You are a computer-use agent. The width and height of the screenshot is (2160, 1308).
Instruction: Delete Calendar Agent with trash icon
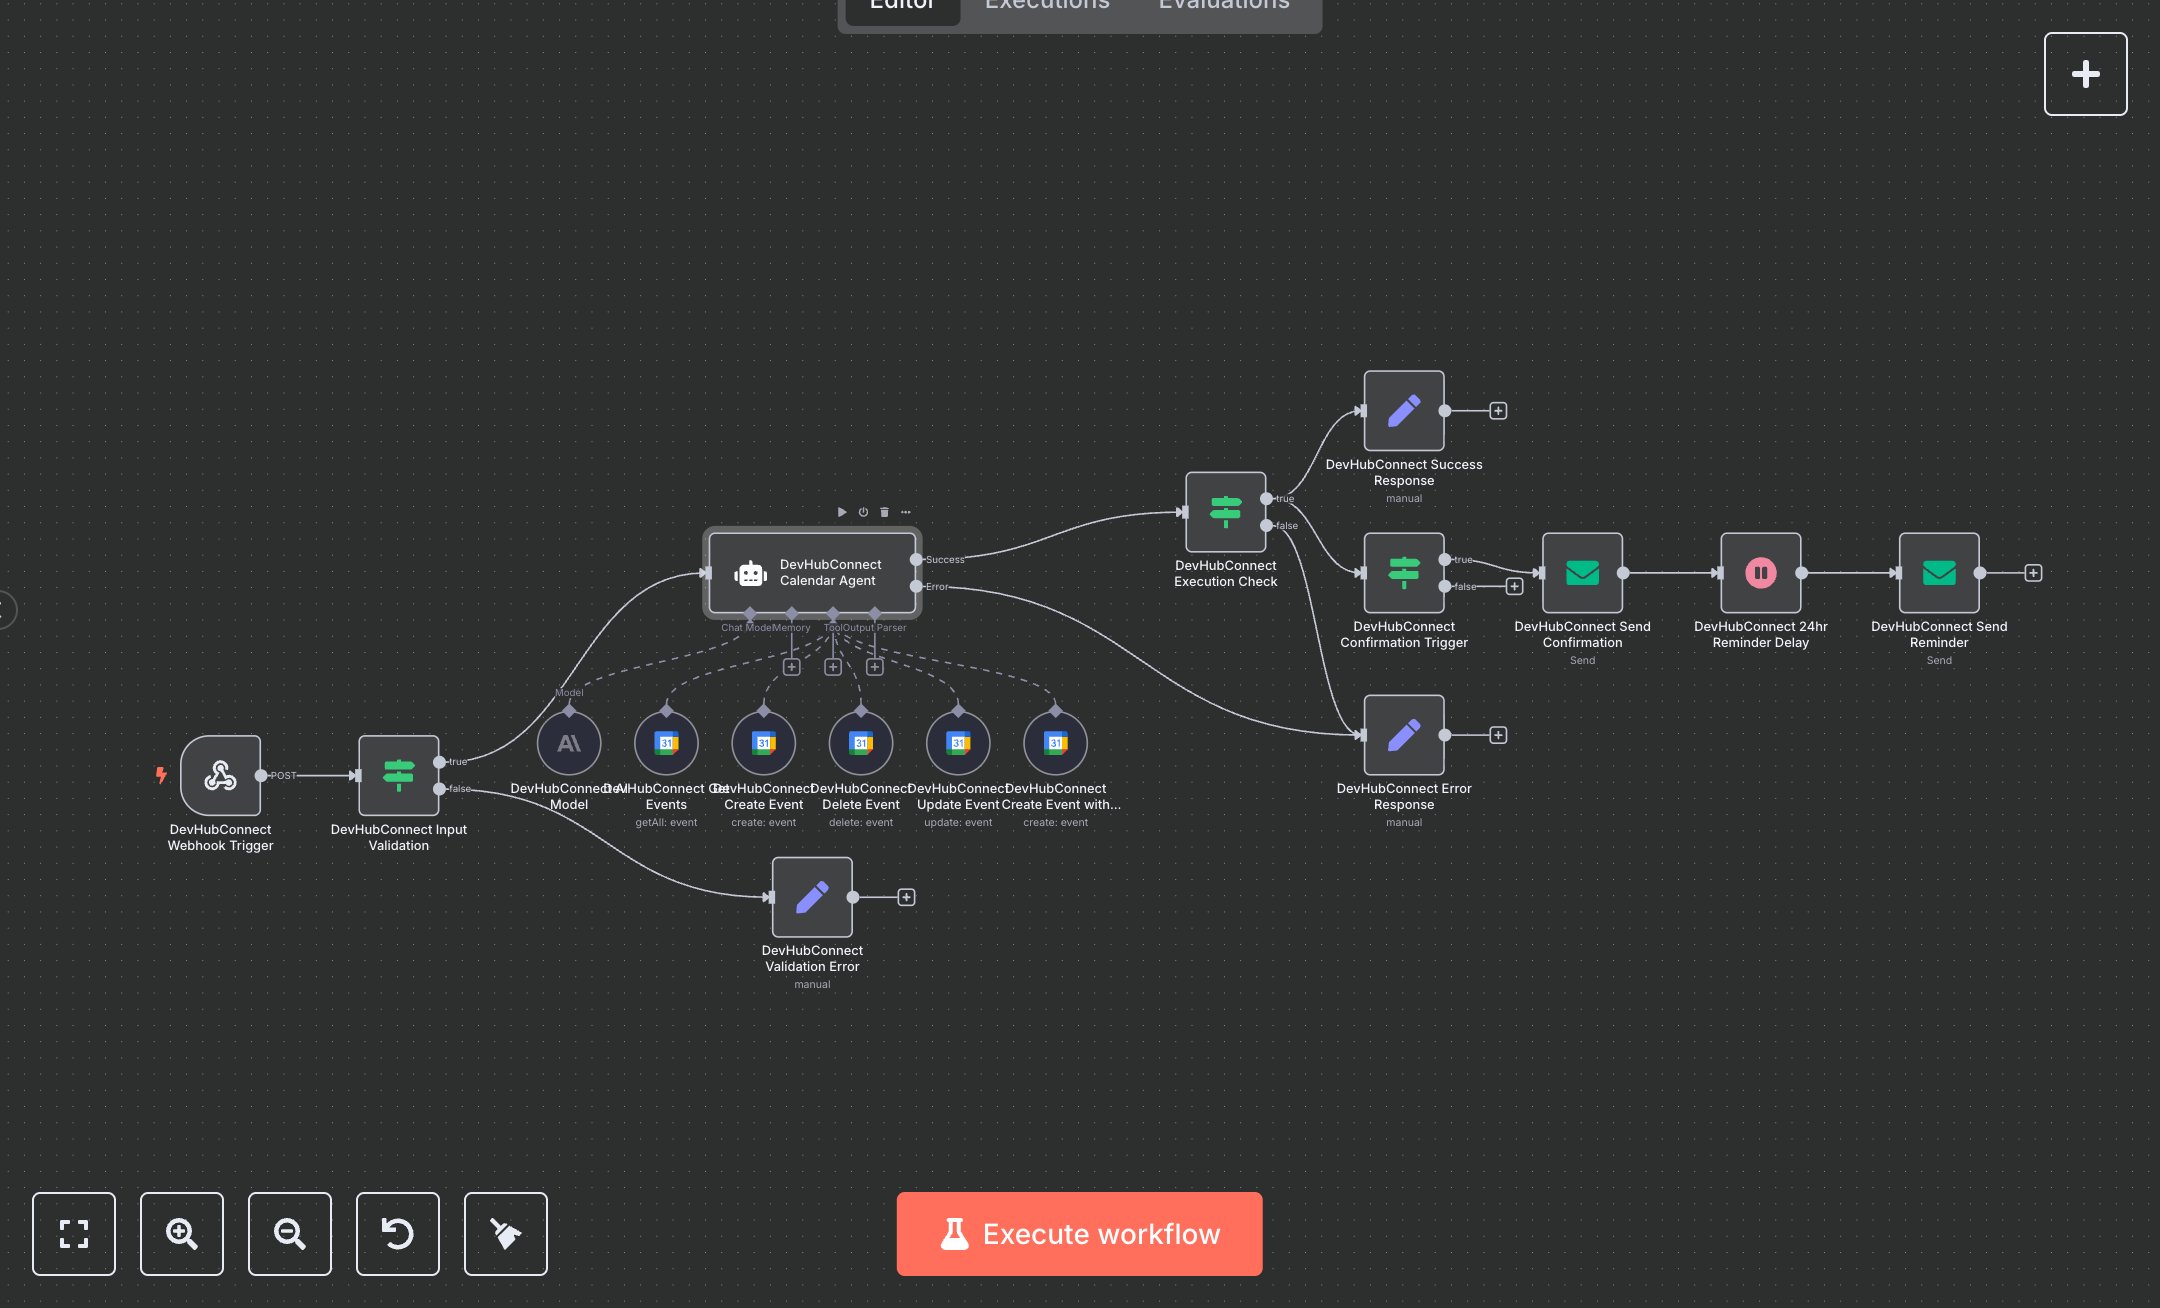(x=884, y=512)
